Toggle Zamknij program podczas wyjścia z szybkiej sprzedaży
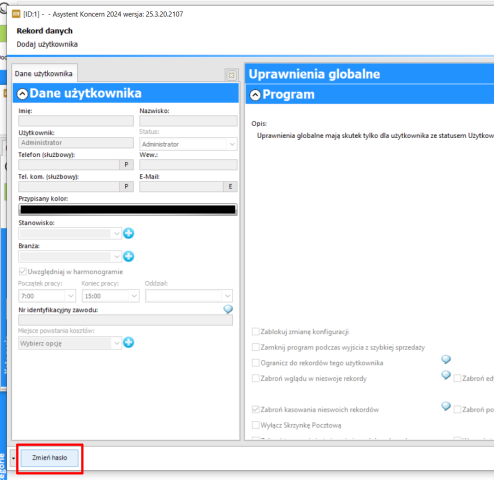 (256, 347)
